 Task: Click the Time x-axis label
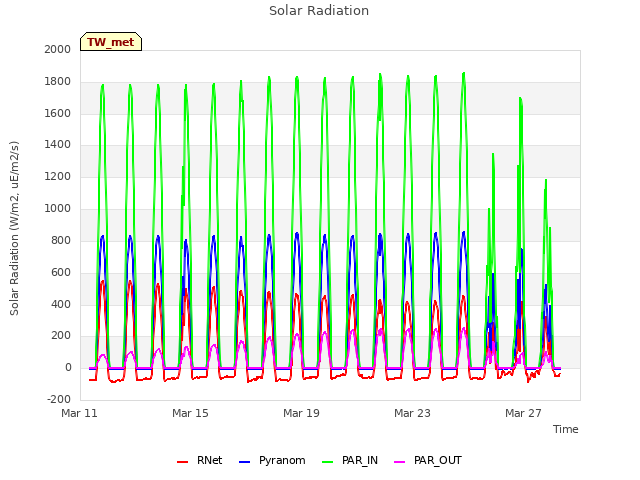click(x=565, y=429)
